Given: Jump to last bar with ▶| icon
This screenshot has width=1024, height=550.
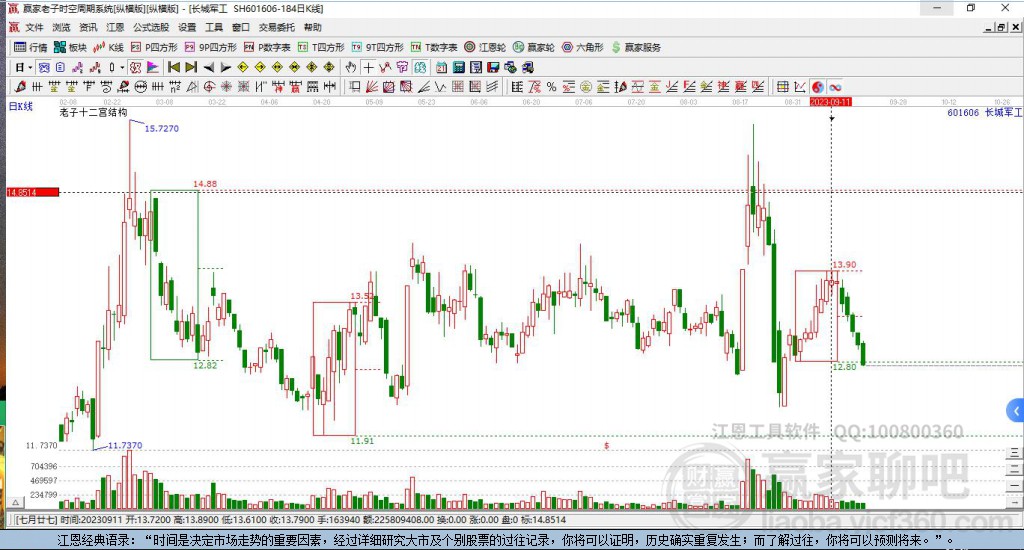Looking at the screenshot, I should click(191, 67).
